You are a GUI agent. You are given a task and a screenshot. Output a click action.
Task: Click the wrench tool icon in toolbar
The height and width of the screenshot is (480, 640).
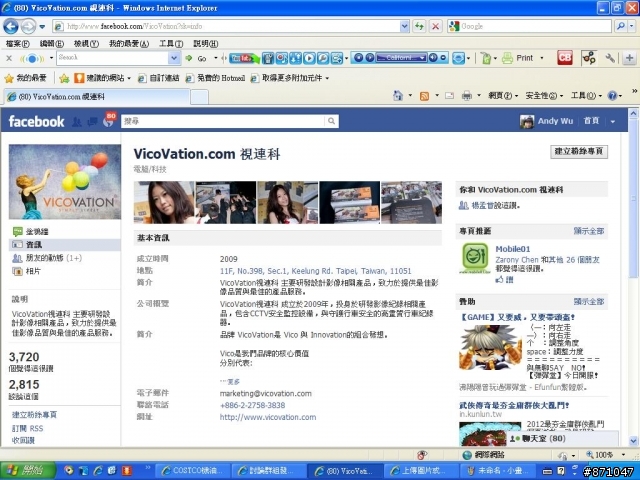[610, 58]
